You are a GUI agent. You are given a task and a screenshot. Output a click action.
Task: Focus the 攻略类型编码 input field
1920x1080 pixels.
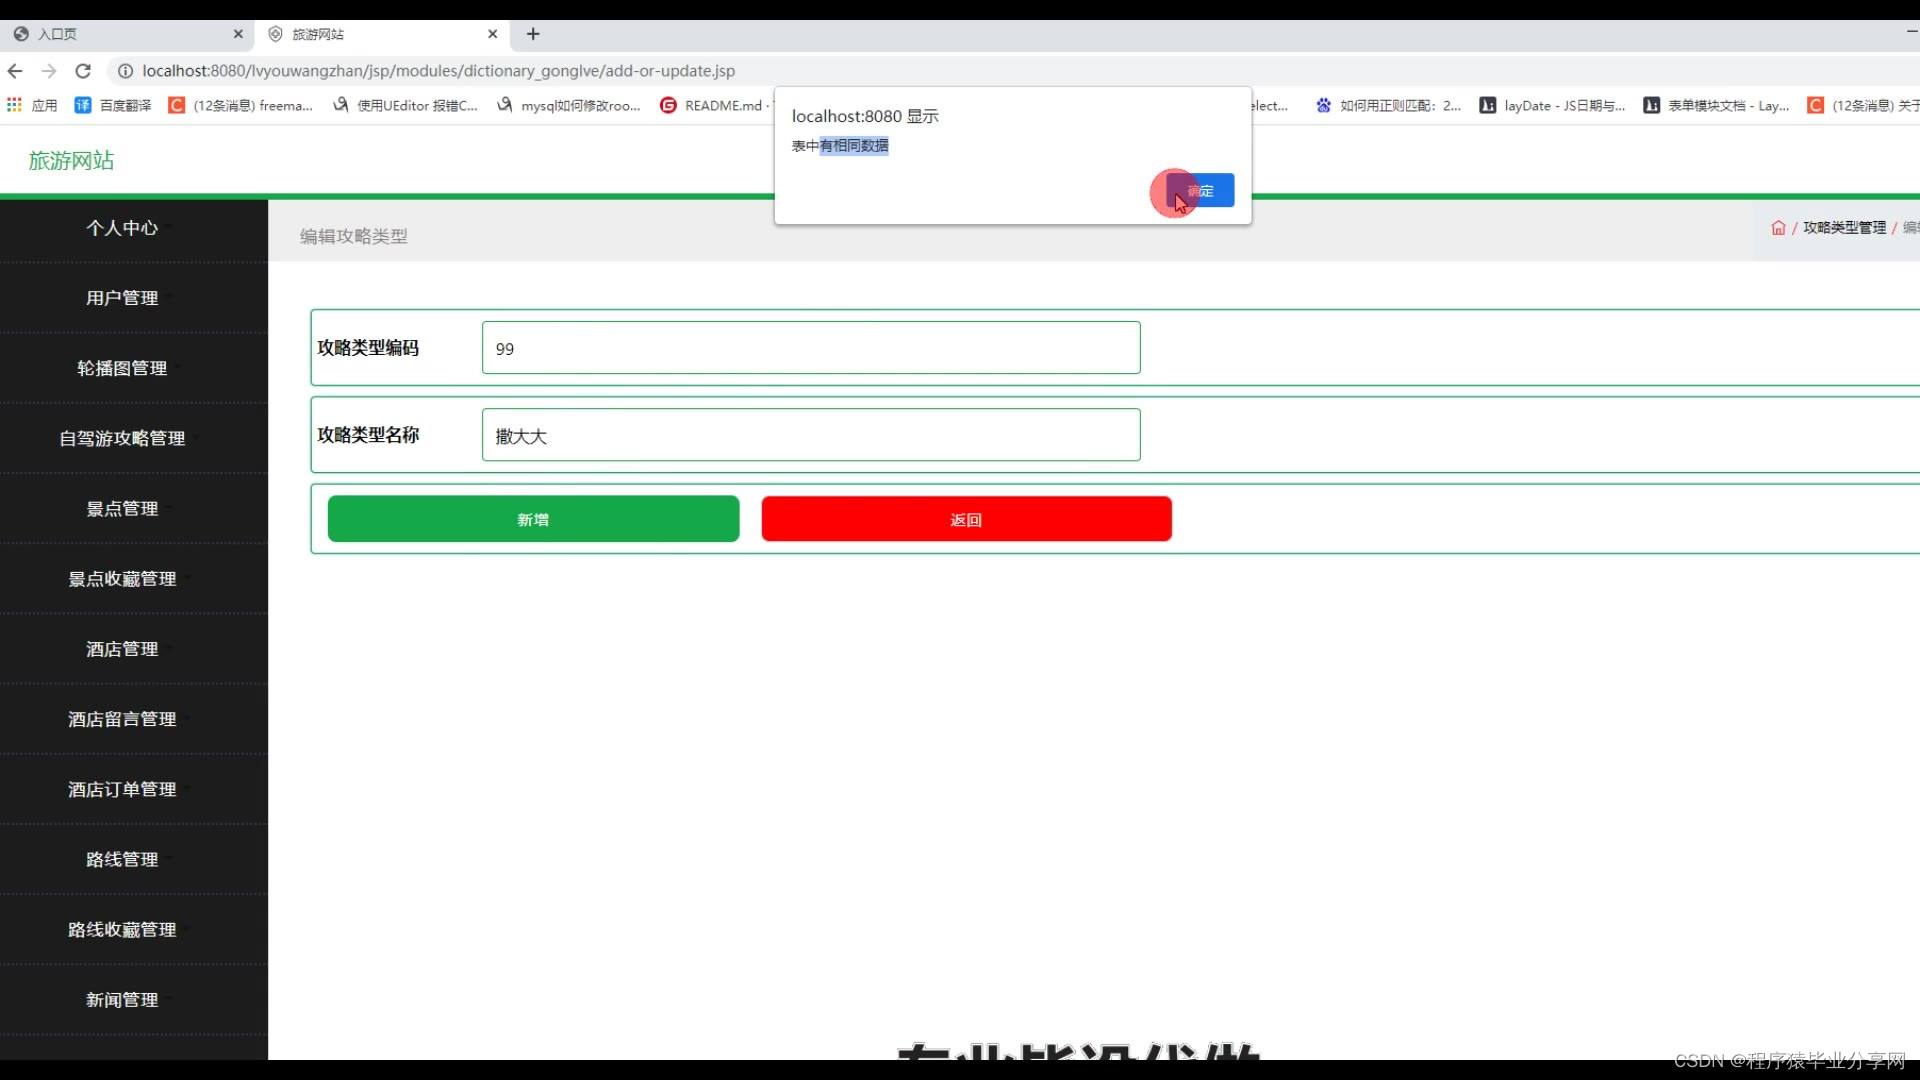tap(810, 348)
